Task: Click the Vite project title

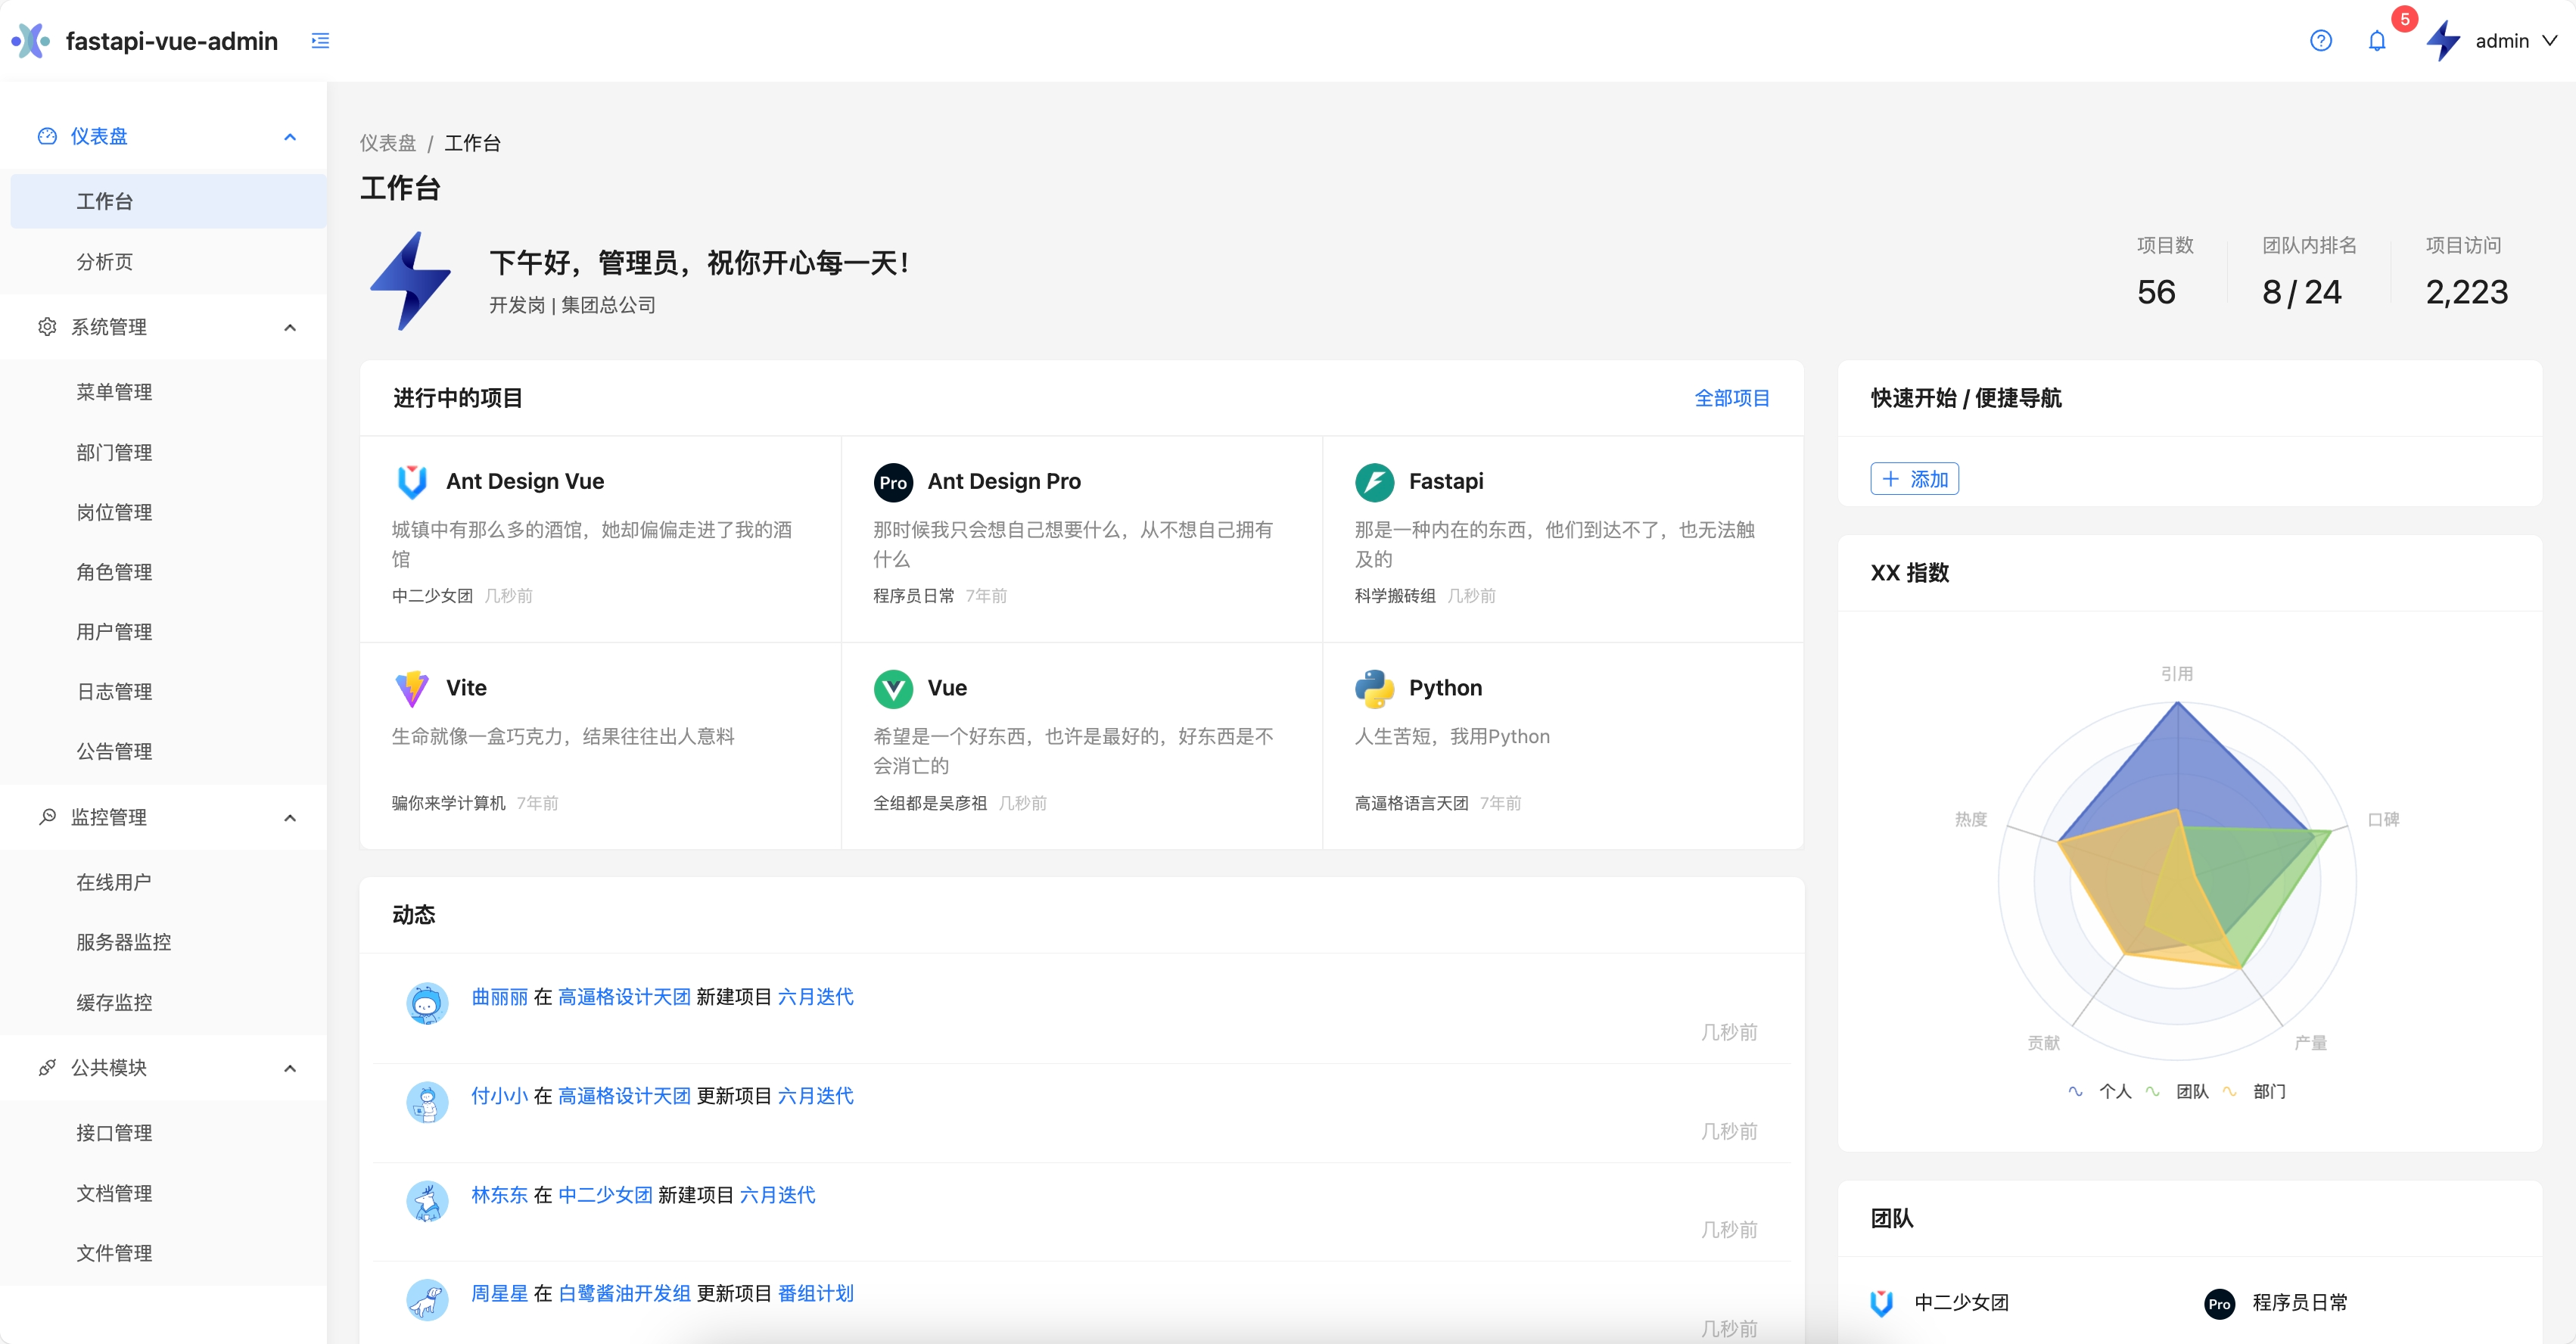Action: click(466, 688)
